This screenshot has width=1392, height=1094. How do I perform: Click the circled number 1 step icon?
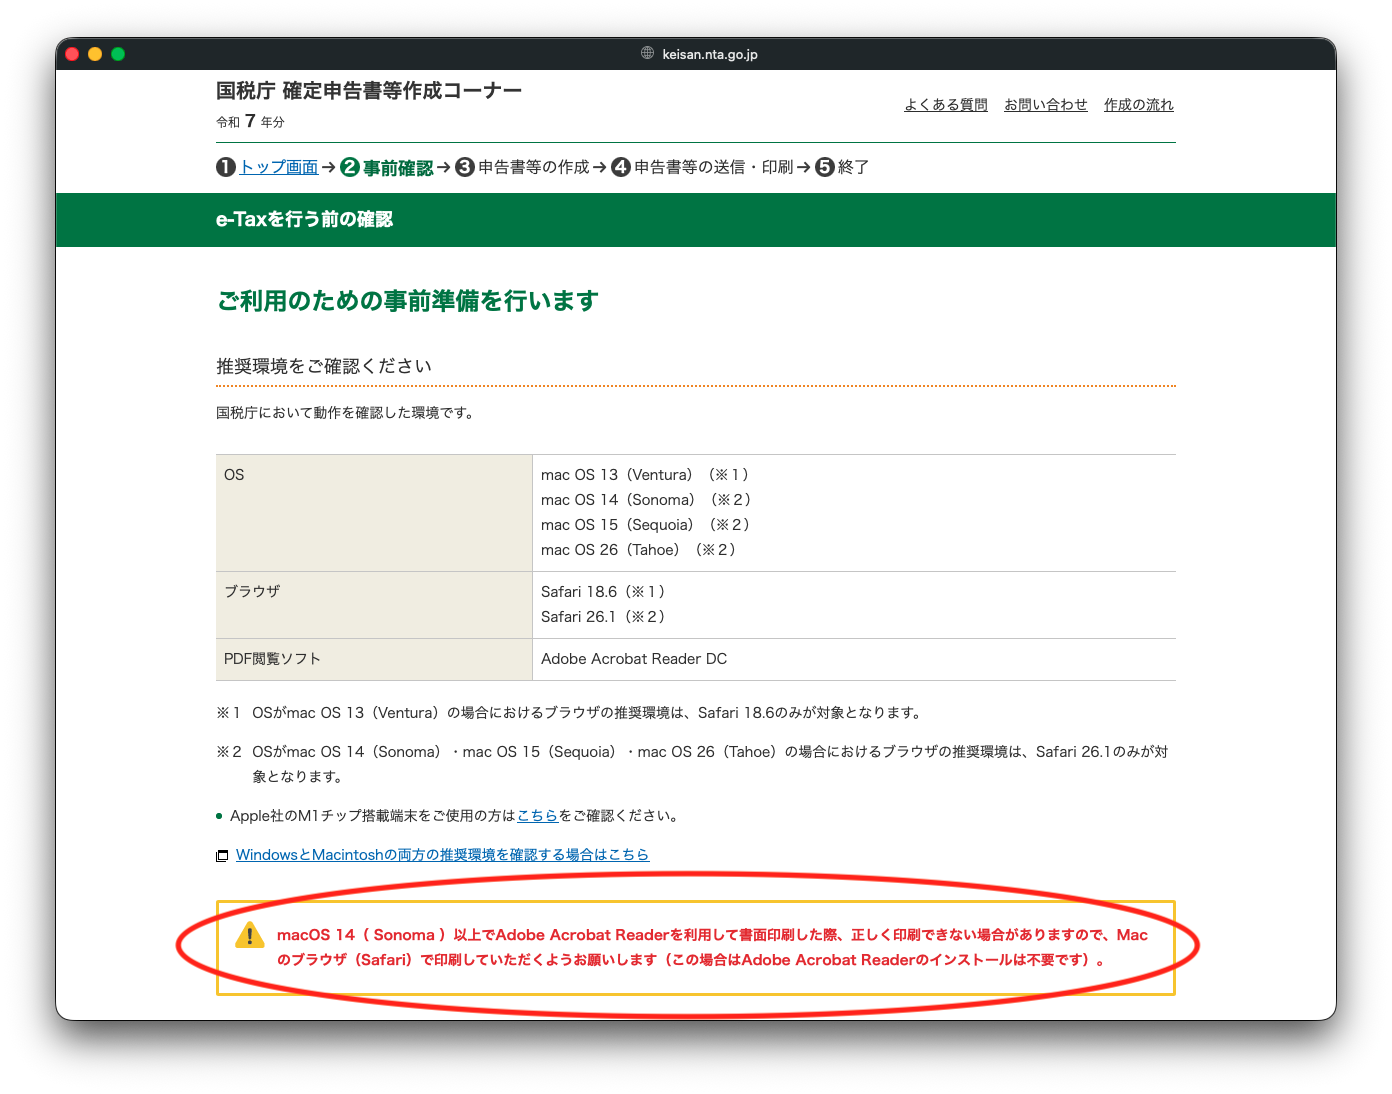coord(226,167)
